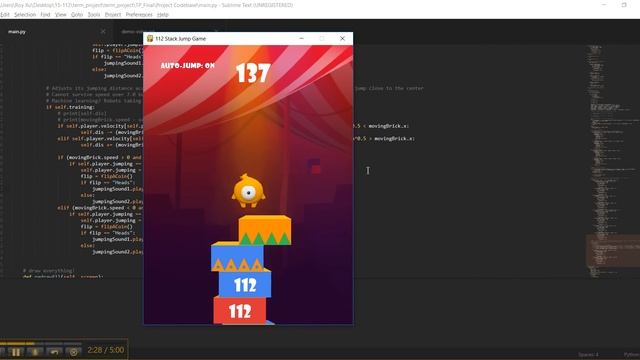Image resolution: width=640 pixels, height=360 pixels.
Task: Open the Preferences menu
Action: [x=139, y=15]
